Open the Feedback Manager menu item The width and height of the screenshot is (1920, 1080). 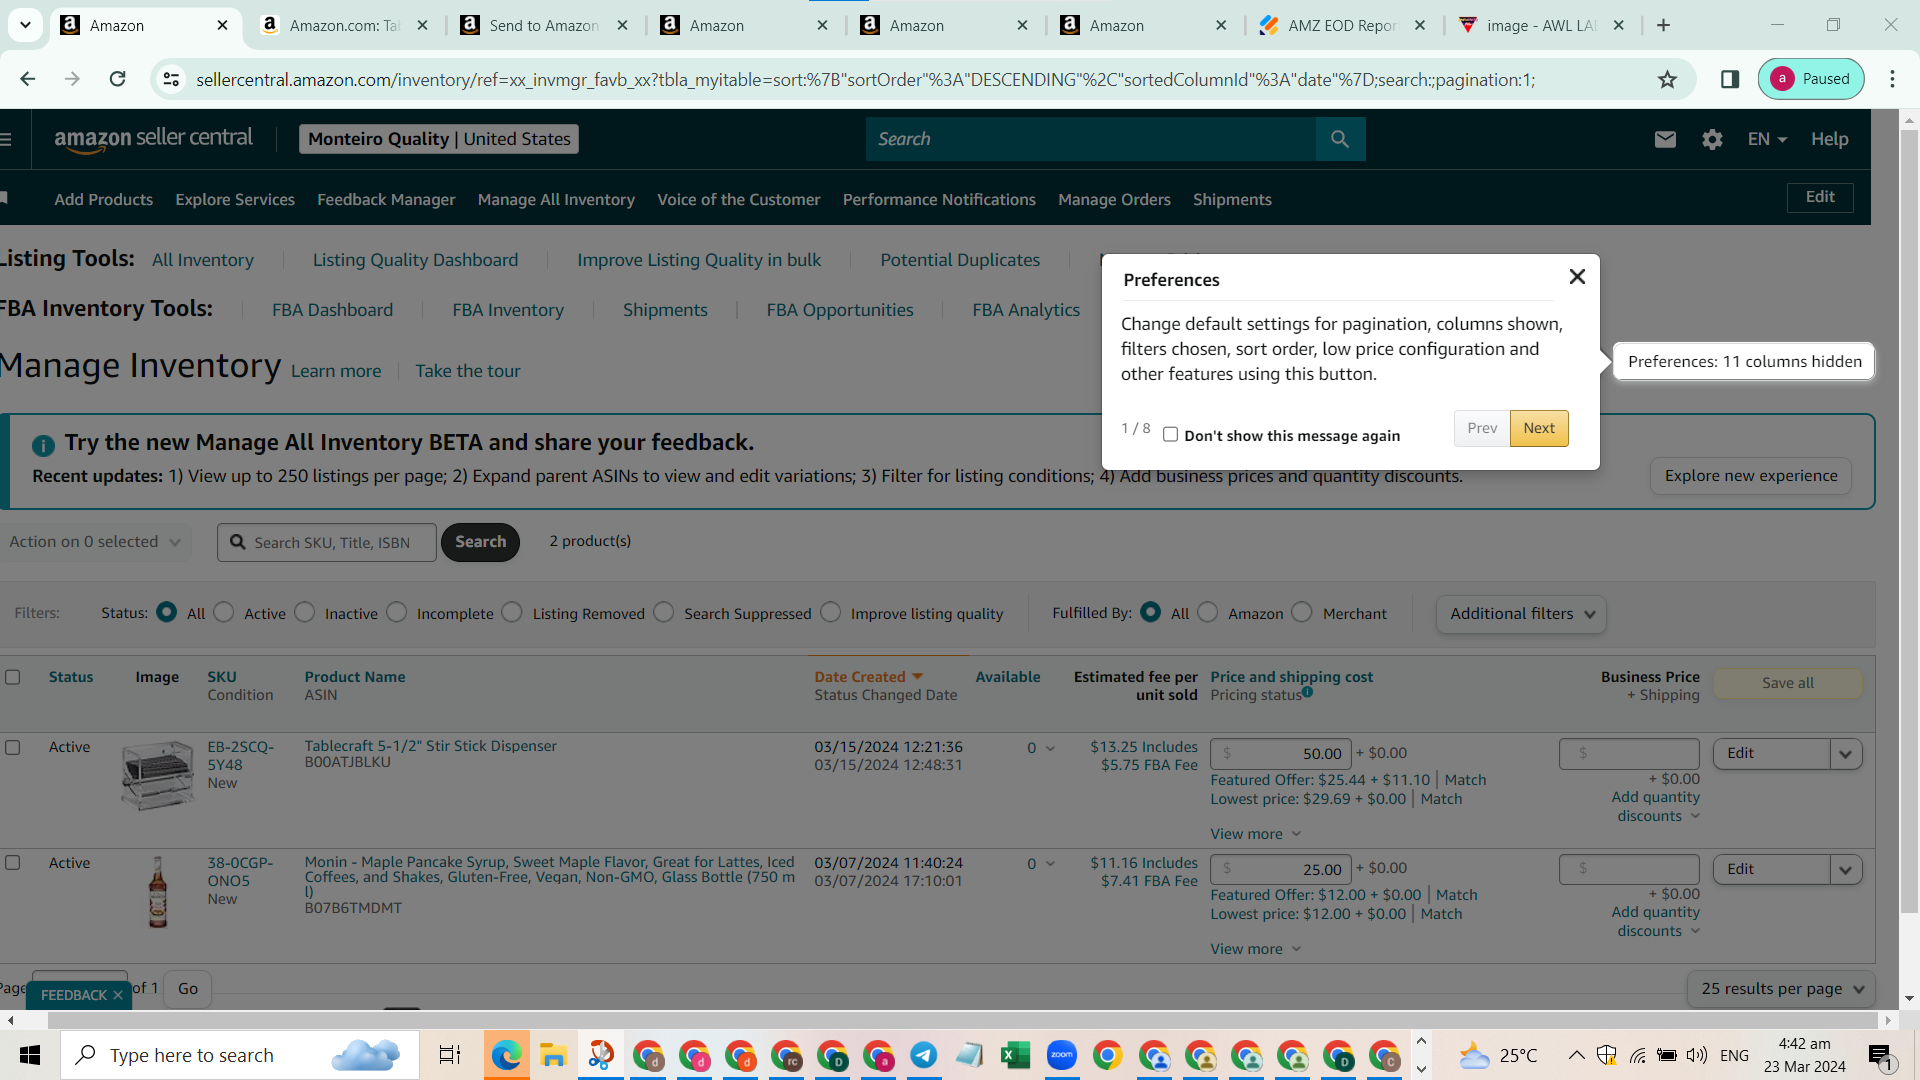pos(386,199)
